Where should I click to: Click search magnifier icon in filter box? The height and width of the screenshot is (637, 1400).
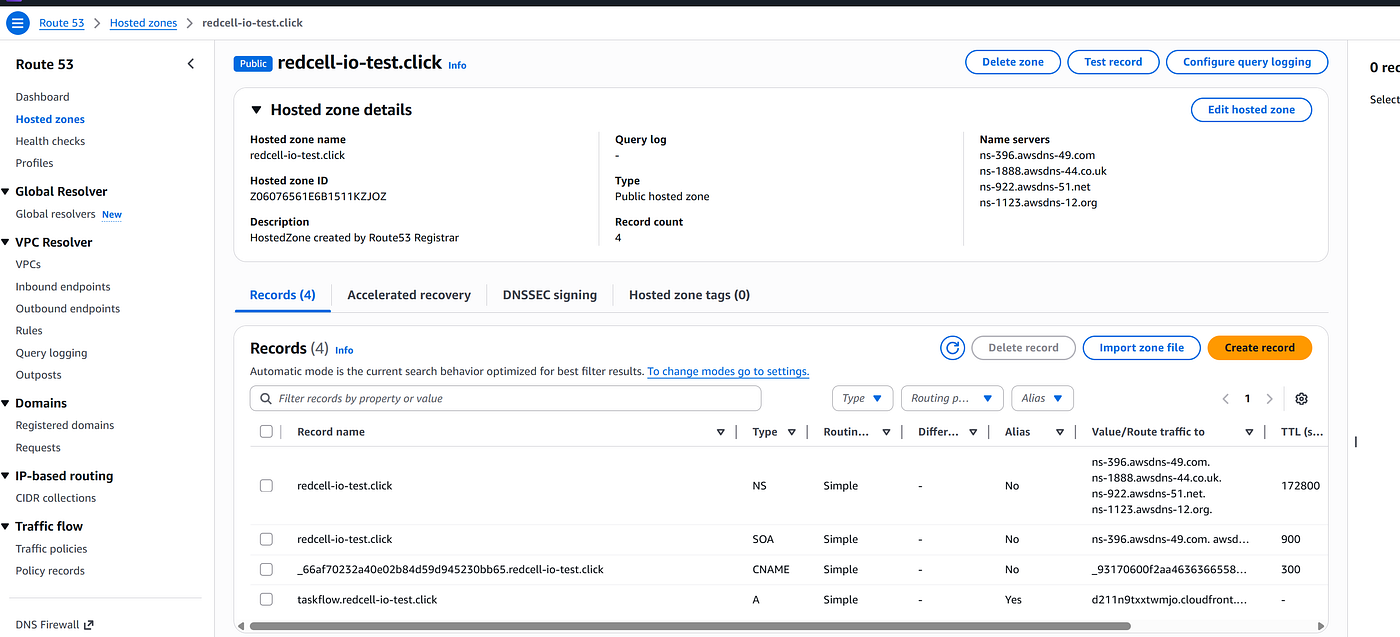coord(266,399)
